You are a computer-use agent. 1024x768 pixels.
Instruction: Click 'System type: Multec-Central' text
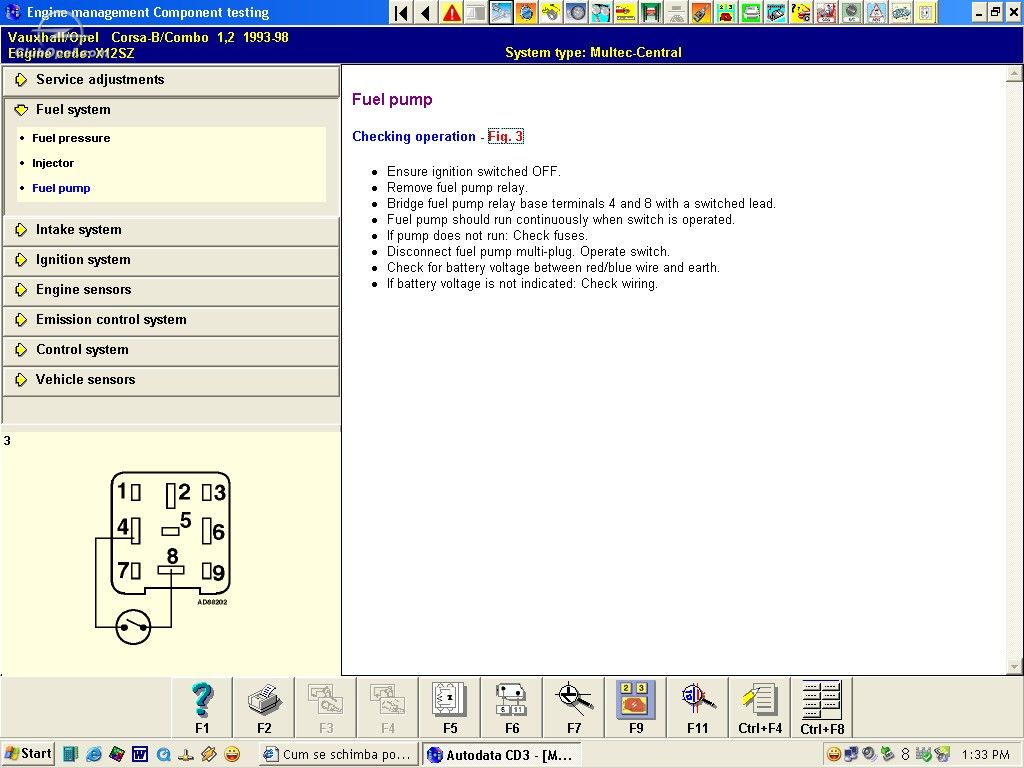tap(593, 53)
